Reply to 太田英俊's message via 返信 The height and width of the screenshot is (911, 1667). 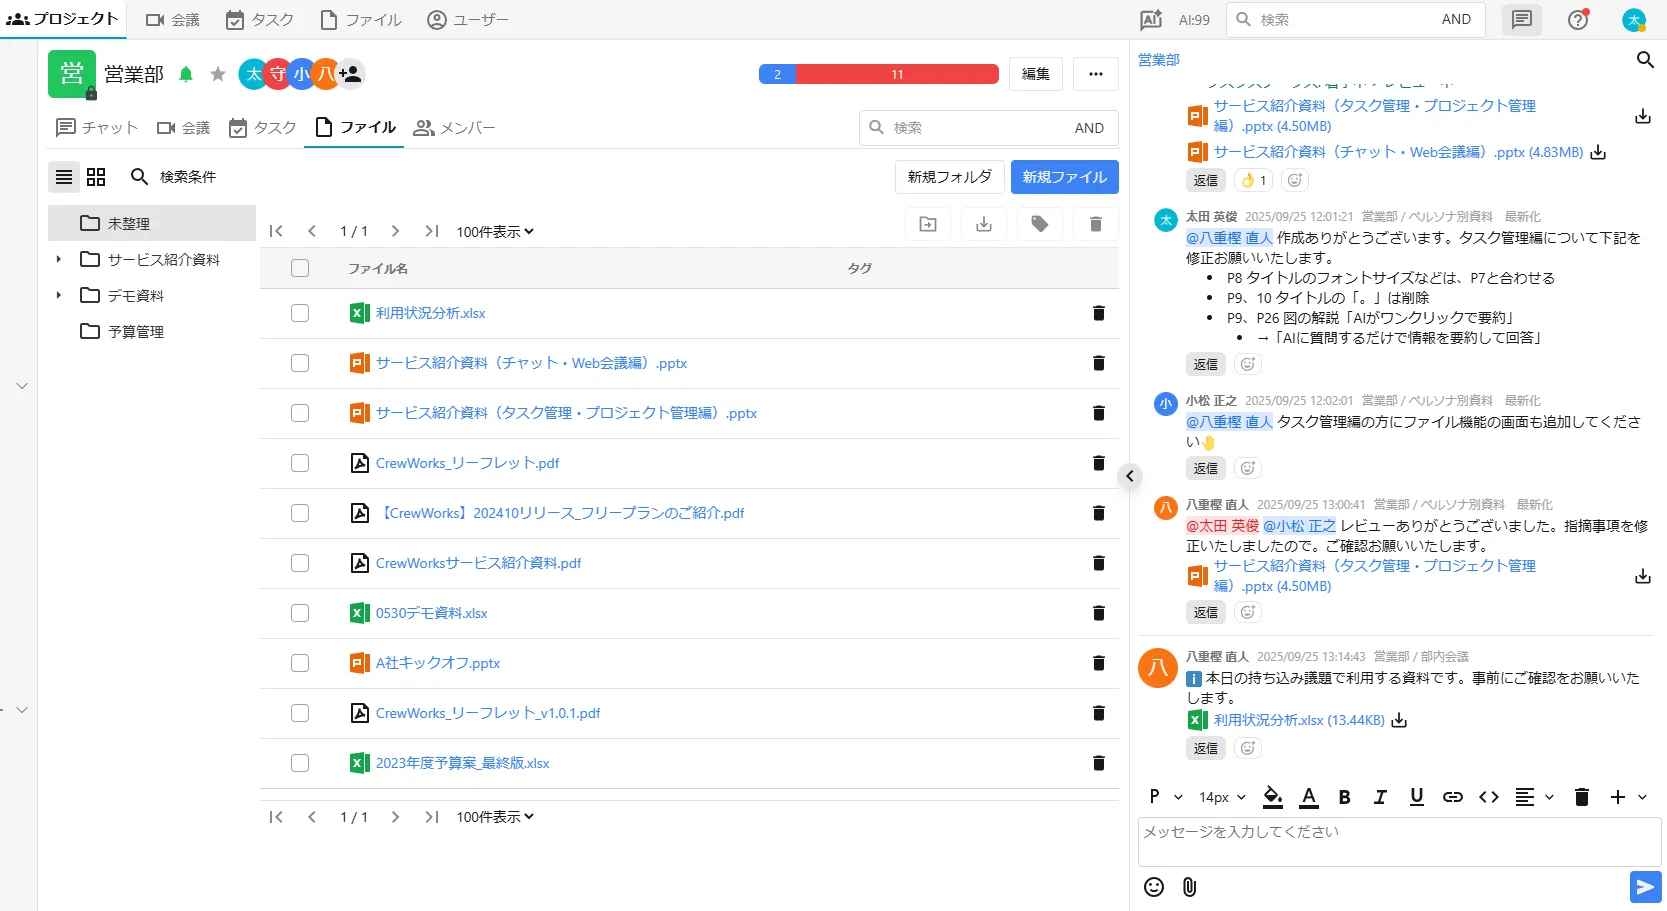tap(1205, 364)
